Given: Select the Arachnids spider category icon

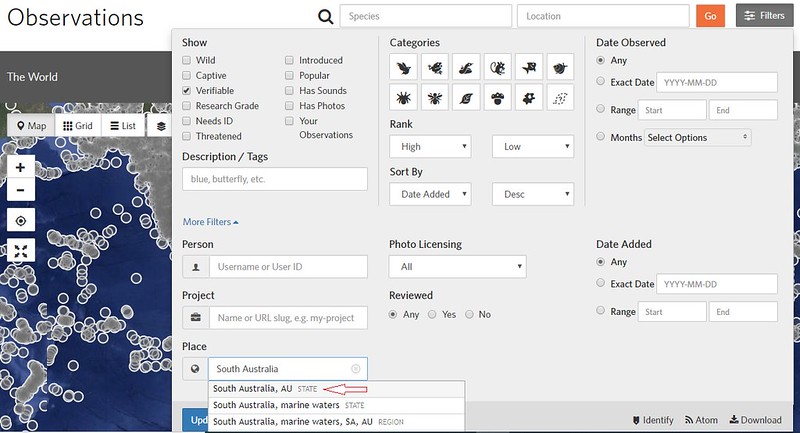Looking at the screenshot, I should pyautogui.click(x=403, y=98).
